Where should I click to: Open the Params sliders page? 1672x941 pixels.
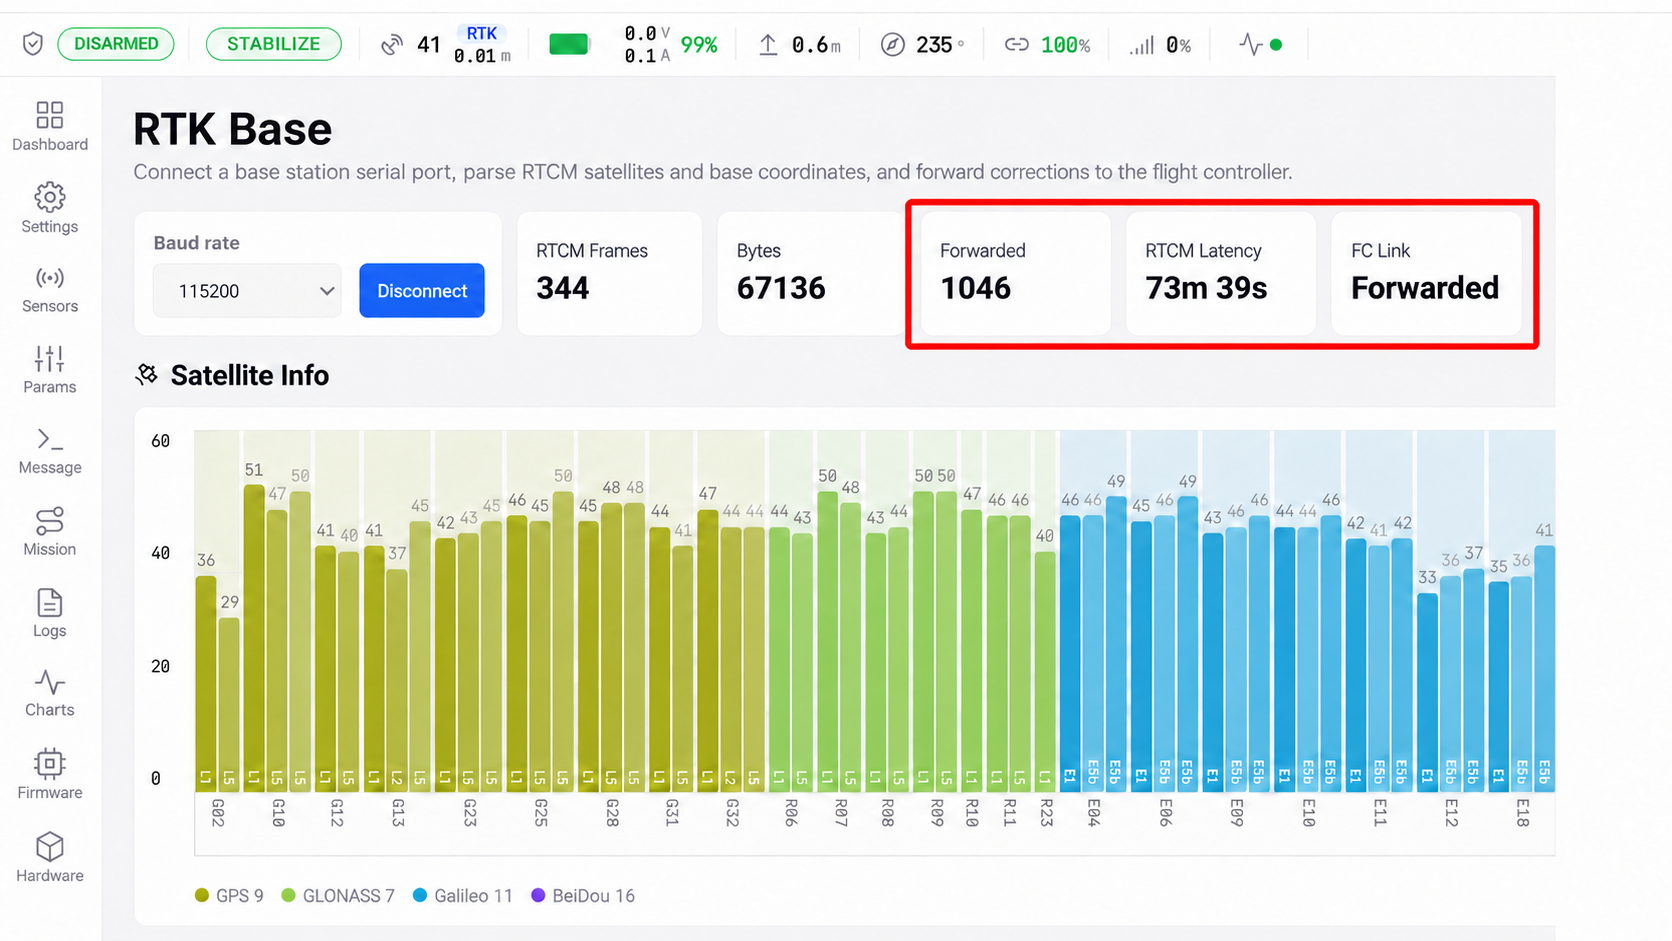(50, 370)
